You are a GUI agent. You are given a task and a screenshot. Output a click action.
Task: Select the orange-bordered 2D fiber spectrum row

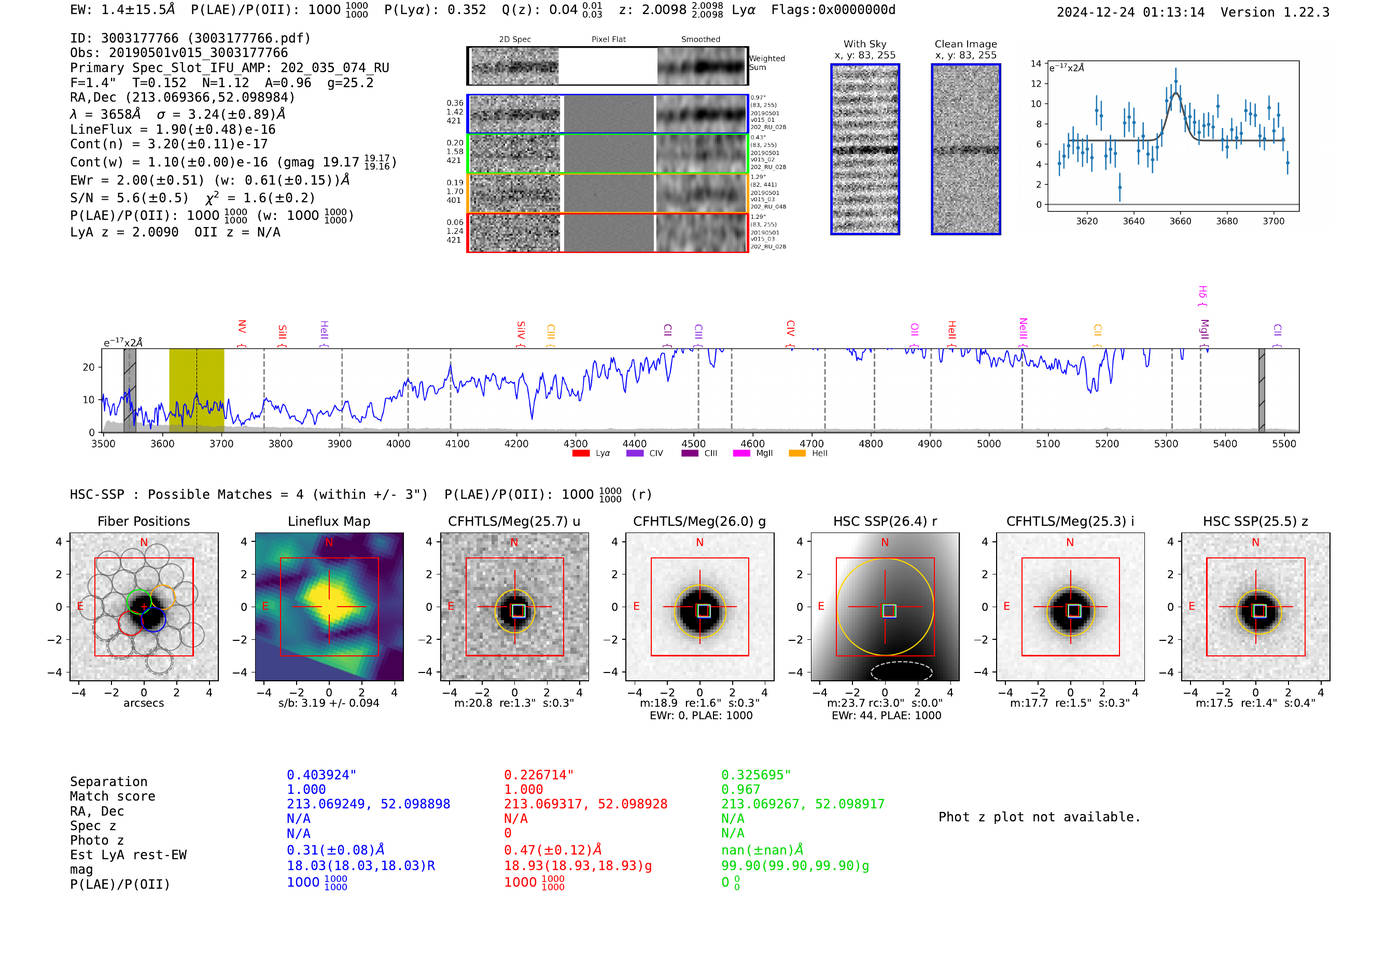click(608, 193)
